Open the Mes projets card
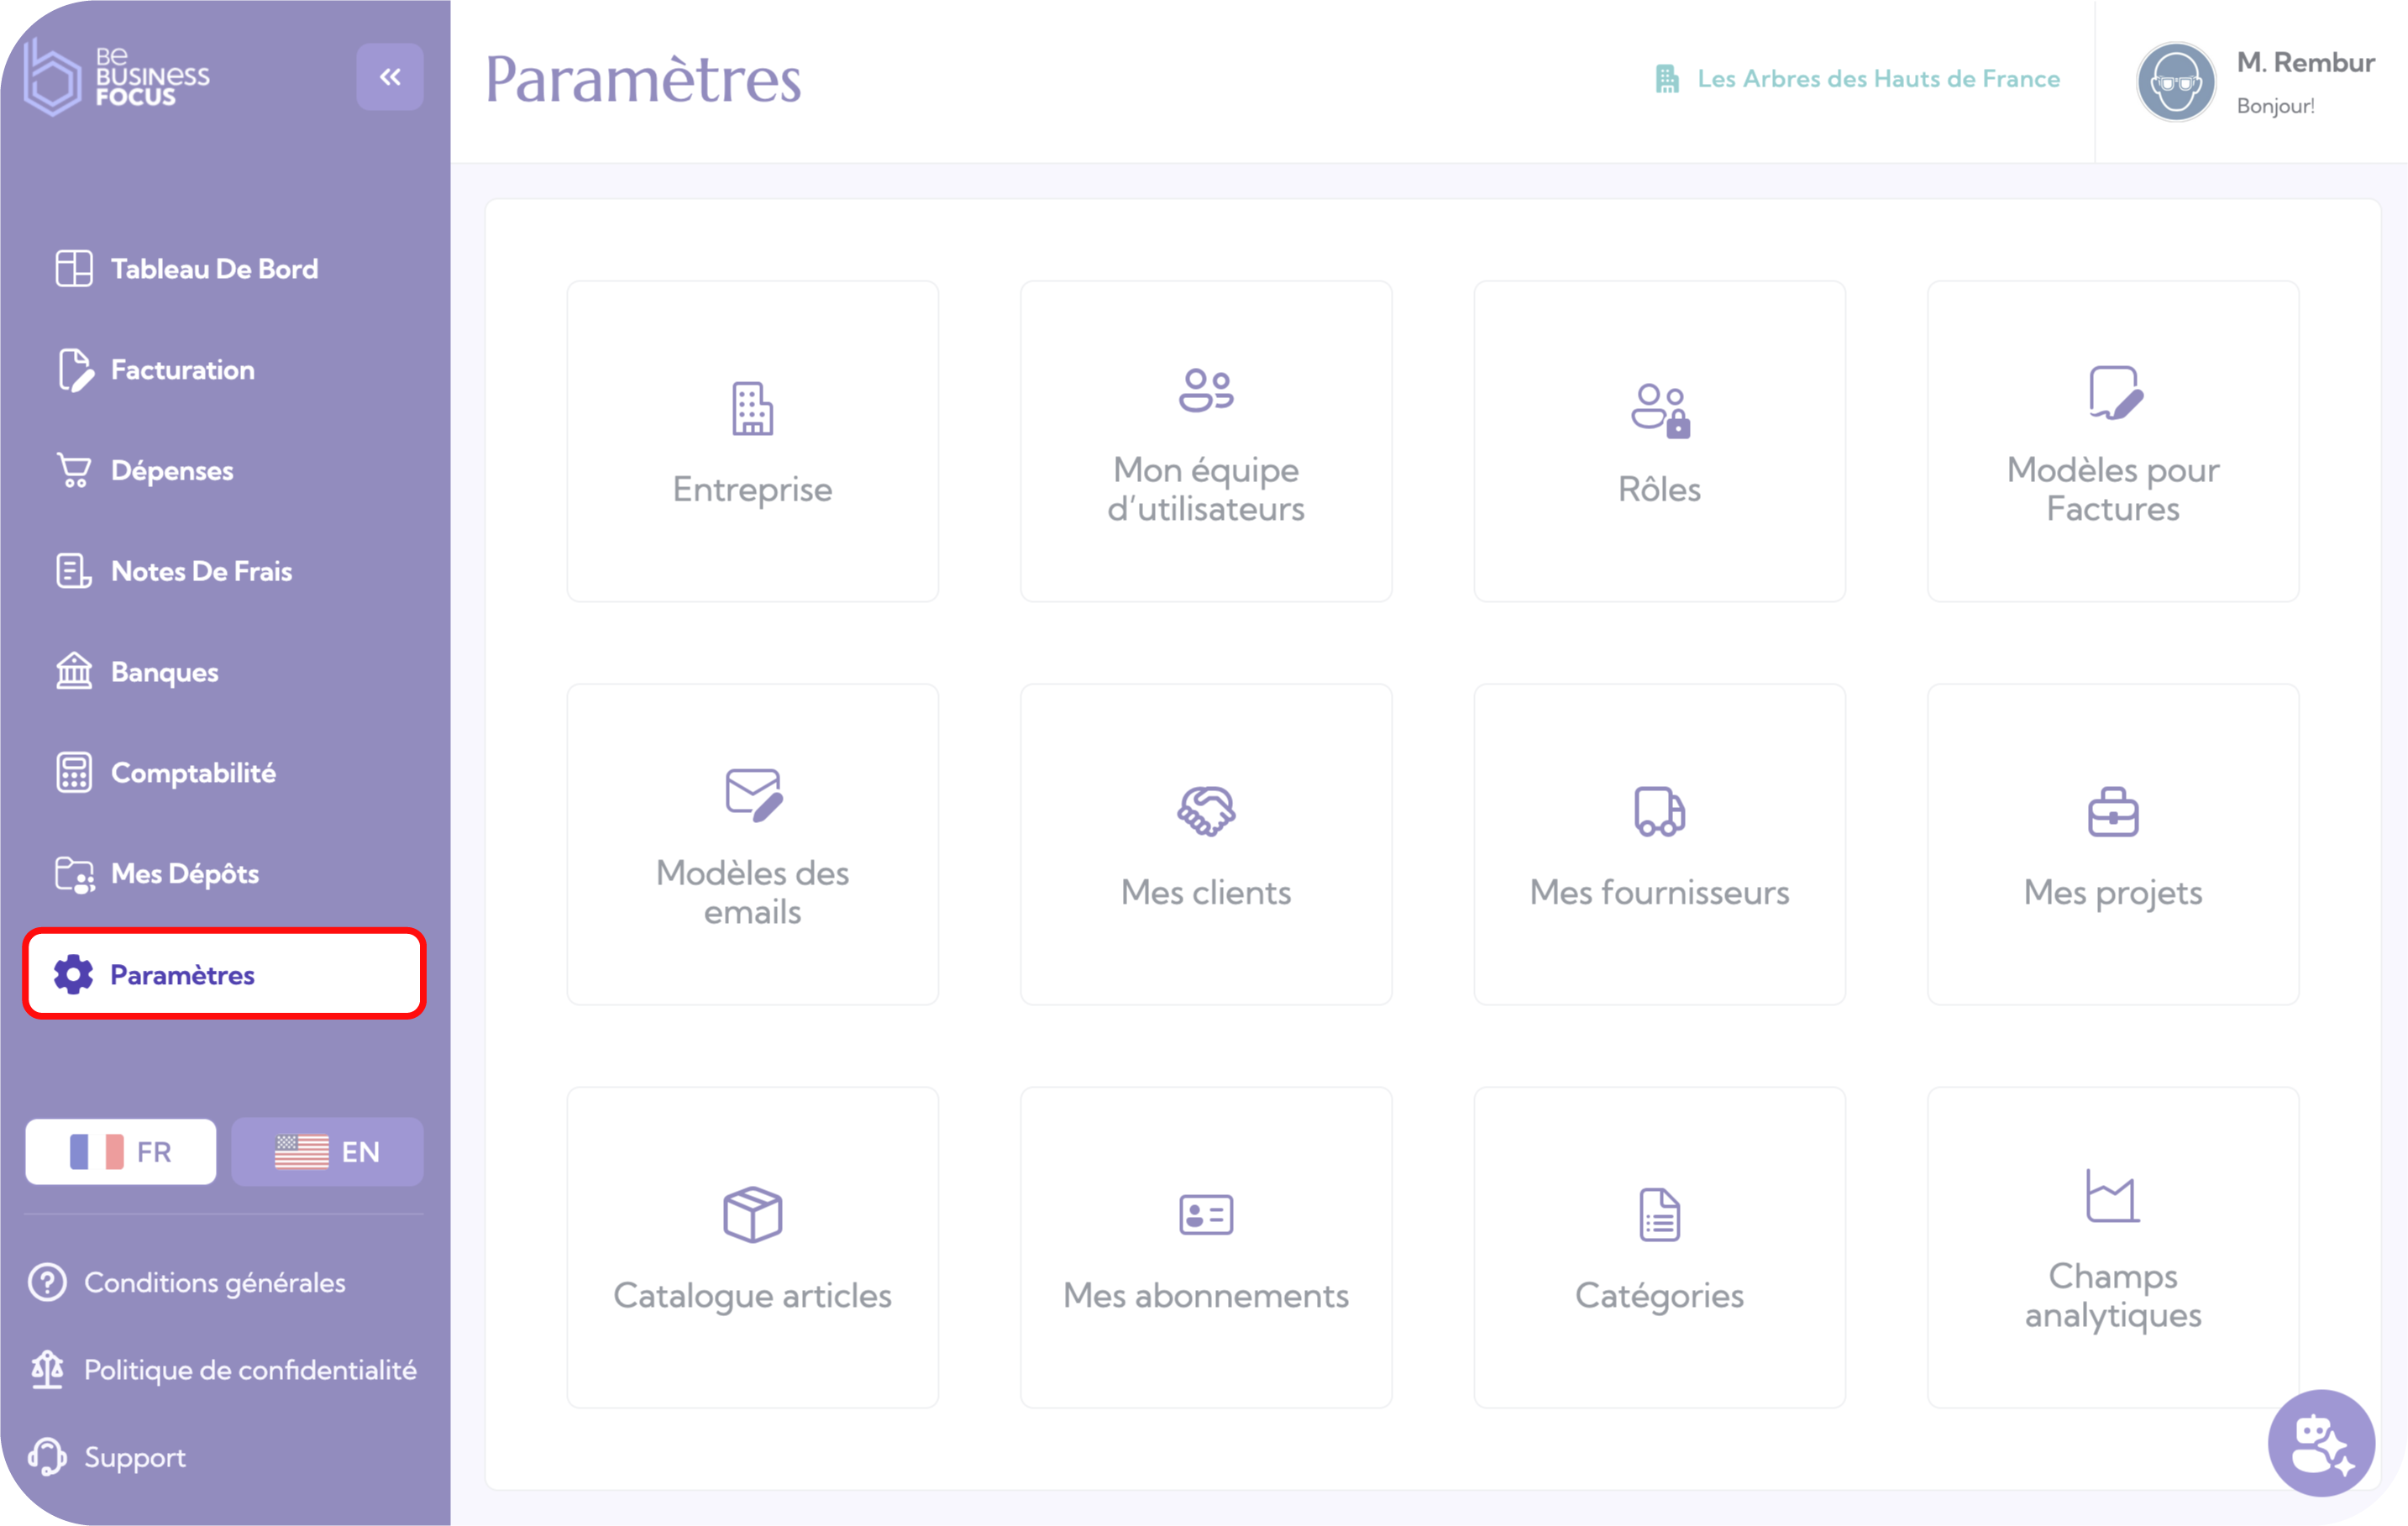This screenshot has height=1526, width=2408. [2113, 844]
